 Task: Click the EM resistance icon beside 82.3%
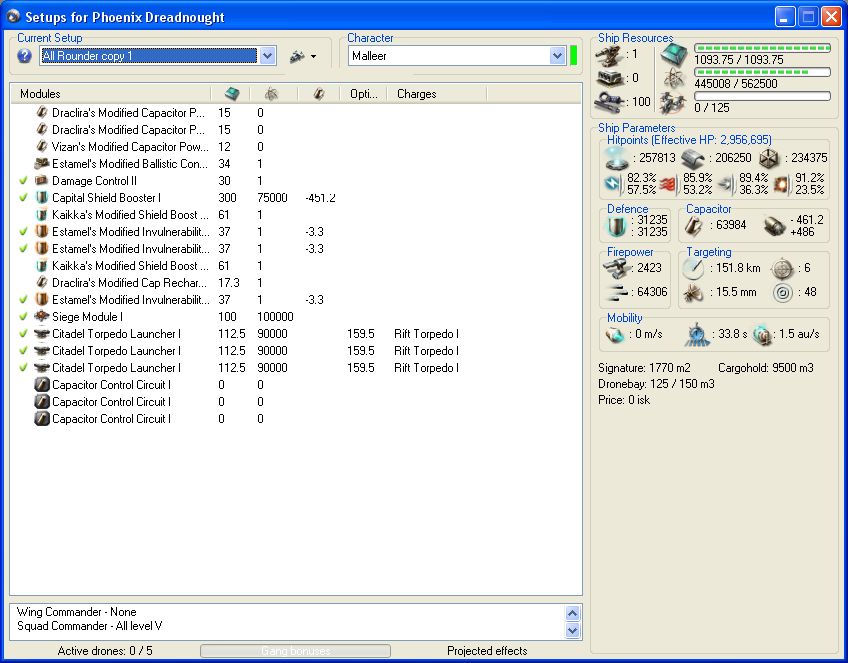[x=612, y=184]
